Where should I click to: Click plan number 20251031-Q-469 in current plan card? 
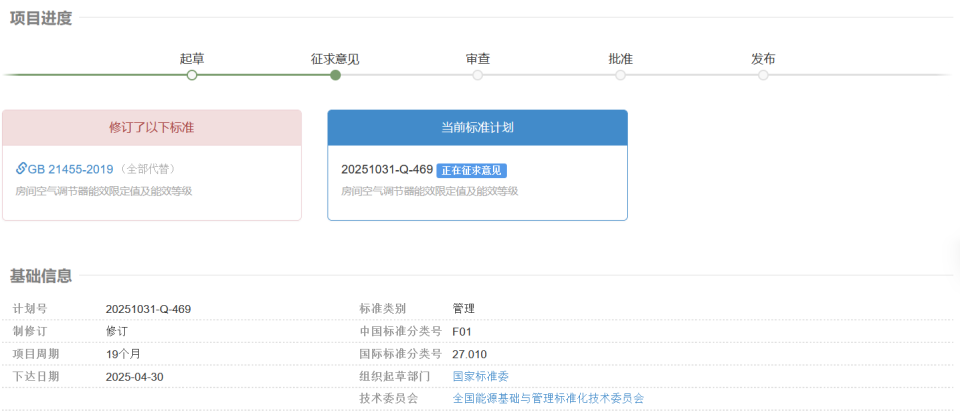tap(387, 170)
